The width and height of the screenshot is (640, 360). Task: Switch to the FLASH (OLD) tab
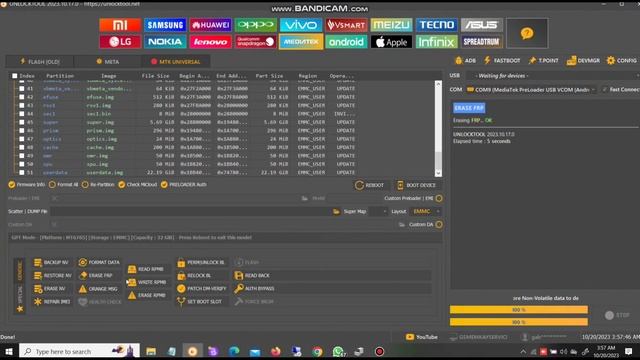(x=40, y=62)
